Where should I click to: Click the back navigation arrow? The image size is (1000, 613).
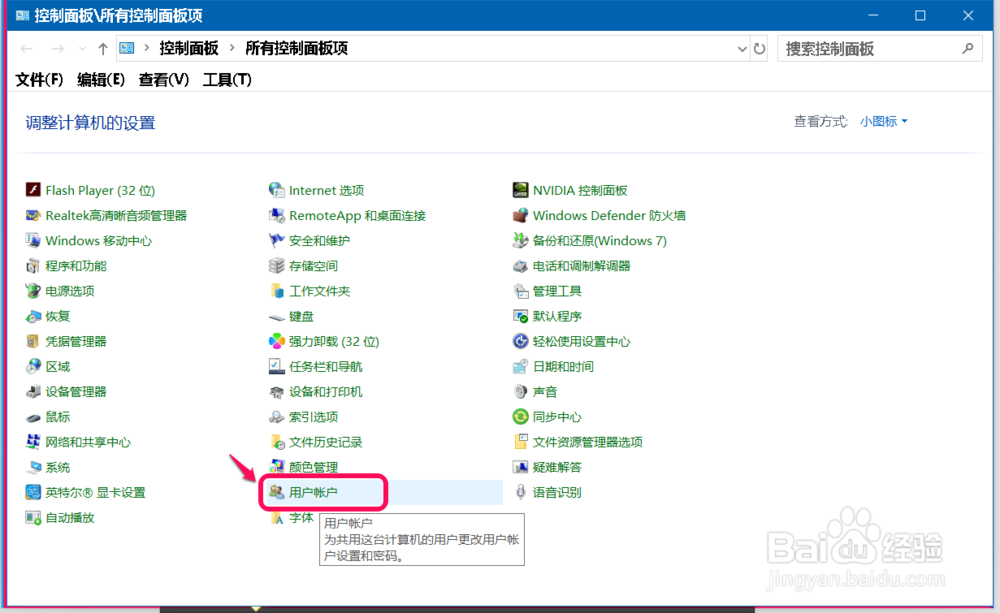27,48
